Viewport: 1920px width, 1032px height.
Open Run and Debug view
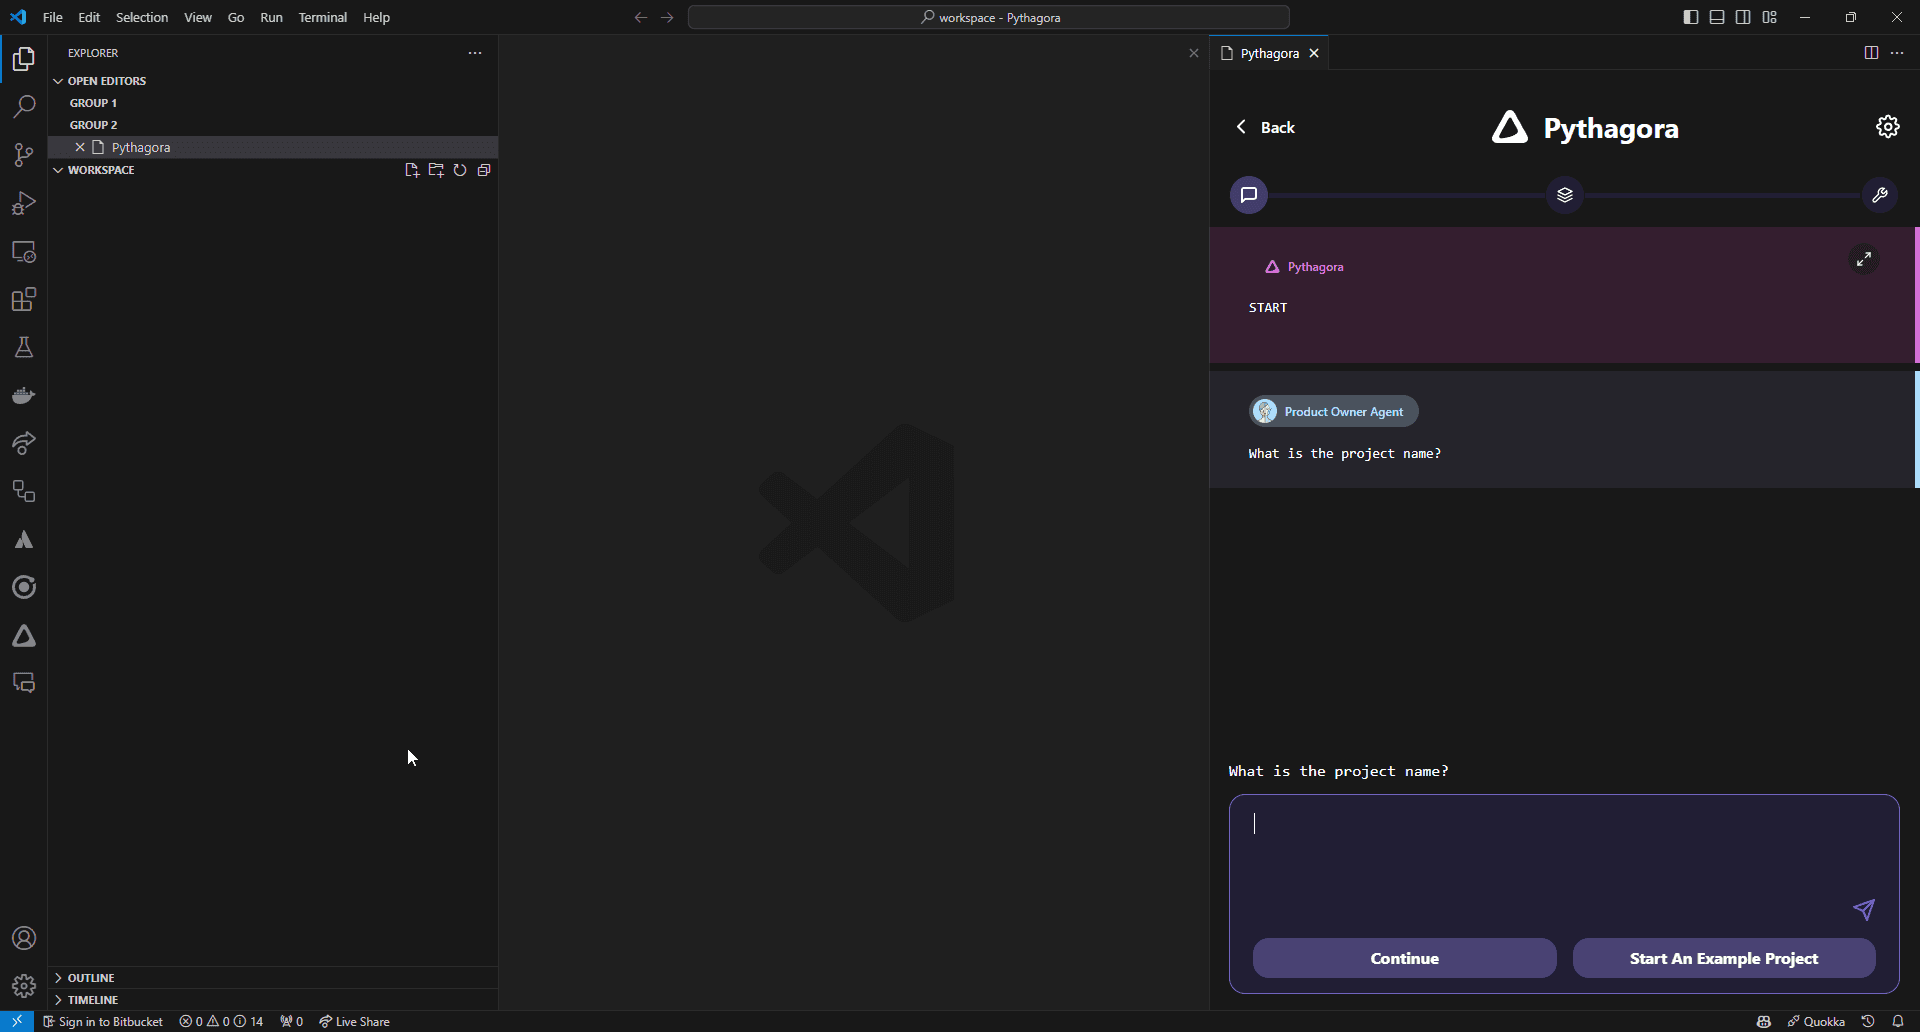(x=24, y=203)
